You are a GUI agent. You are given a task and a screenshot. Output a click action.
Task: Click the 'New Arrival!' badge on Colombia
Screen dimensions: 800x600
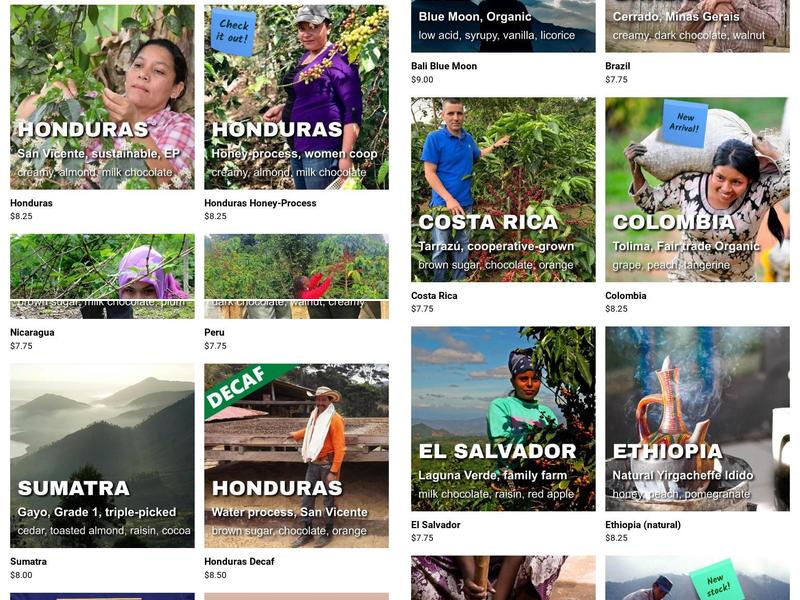(x=685, y=123)
